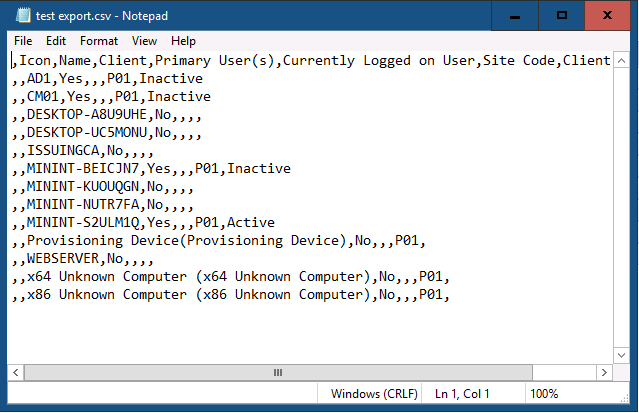
Task: Click the Notepad icon in title bar
Action: tap(23, 15)
